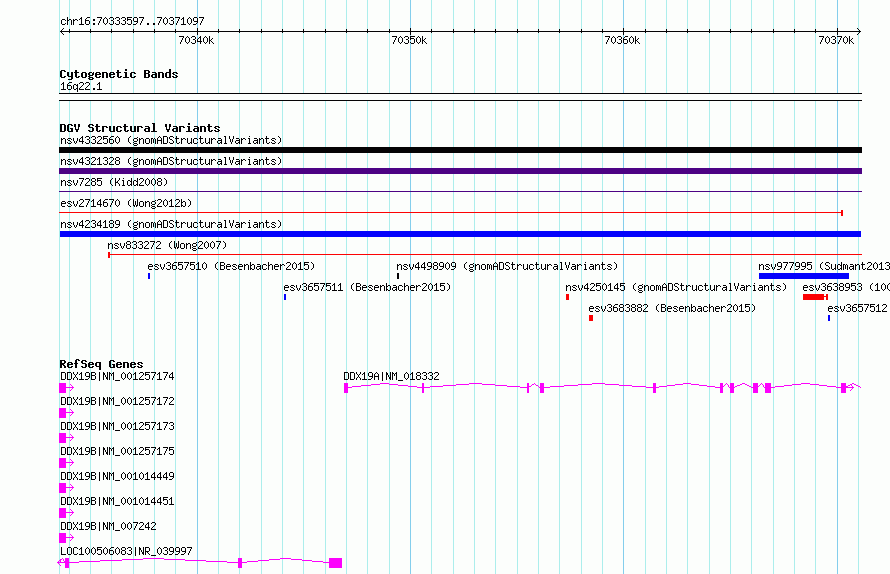Image resolution: width=890 pixels, height=574 pixels.
Task: Click the DDX19B|NM_001257173 label
Action: [117, 426]
